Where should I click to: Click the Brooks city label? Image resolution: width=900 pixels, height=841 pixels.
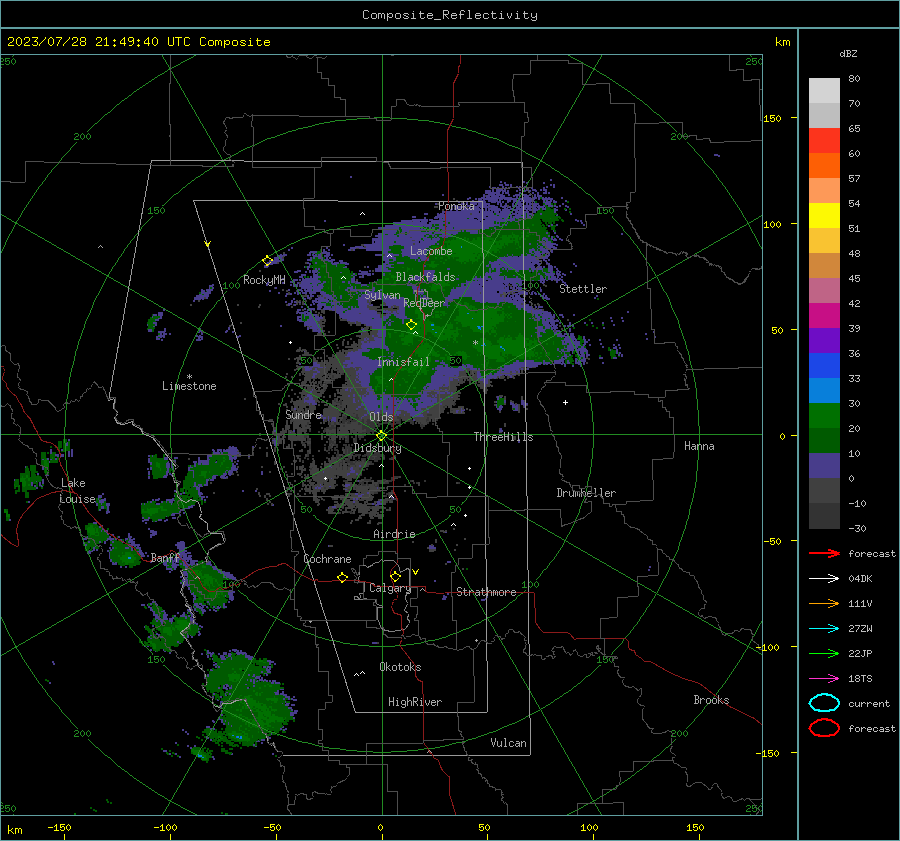pyautogui.click(x=711, y=700)
